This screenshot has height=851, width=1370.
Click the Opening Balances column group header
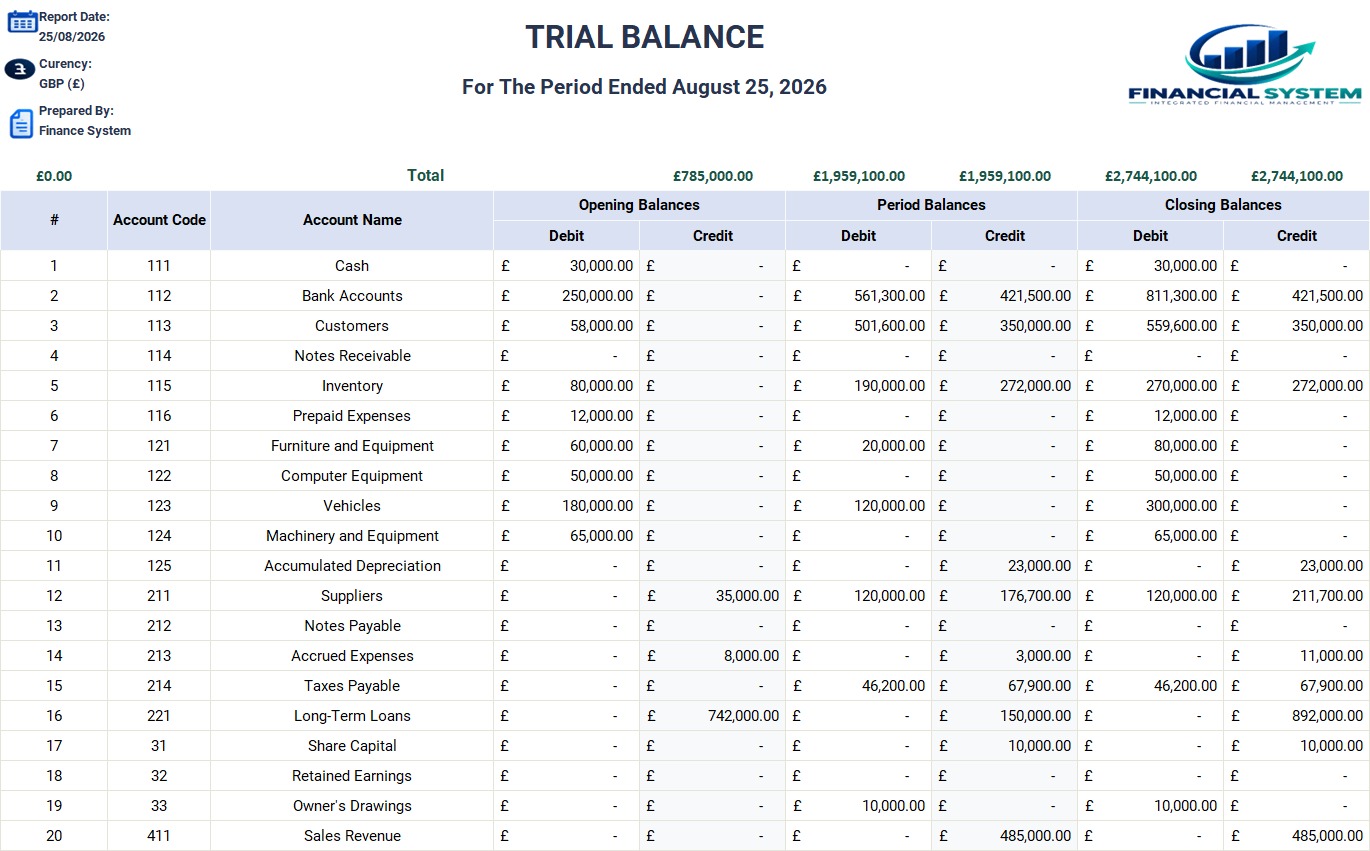[x=639, y=205]
